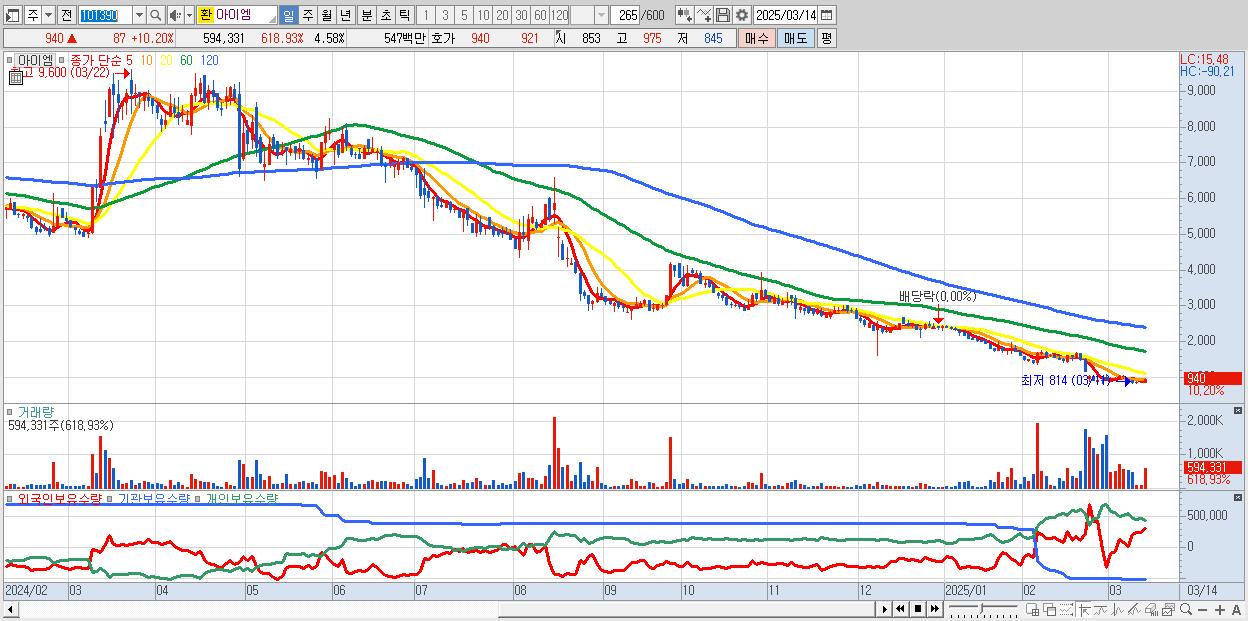Open the calendar date picker icon
1248x621 pixels.
point(826,15)
